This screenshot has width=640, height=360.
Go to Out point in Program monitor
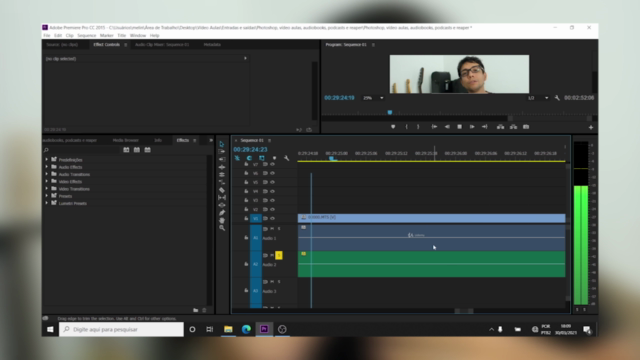(x=484, y=127)
